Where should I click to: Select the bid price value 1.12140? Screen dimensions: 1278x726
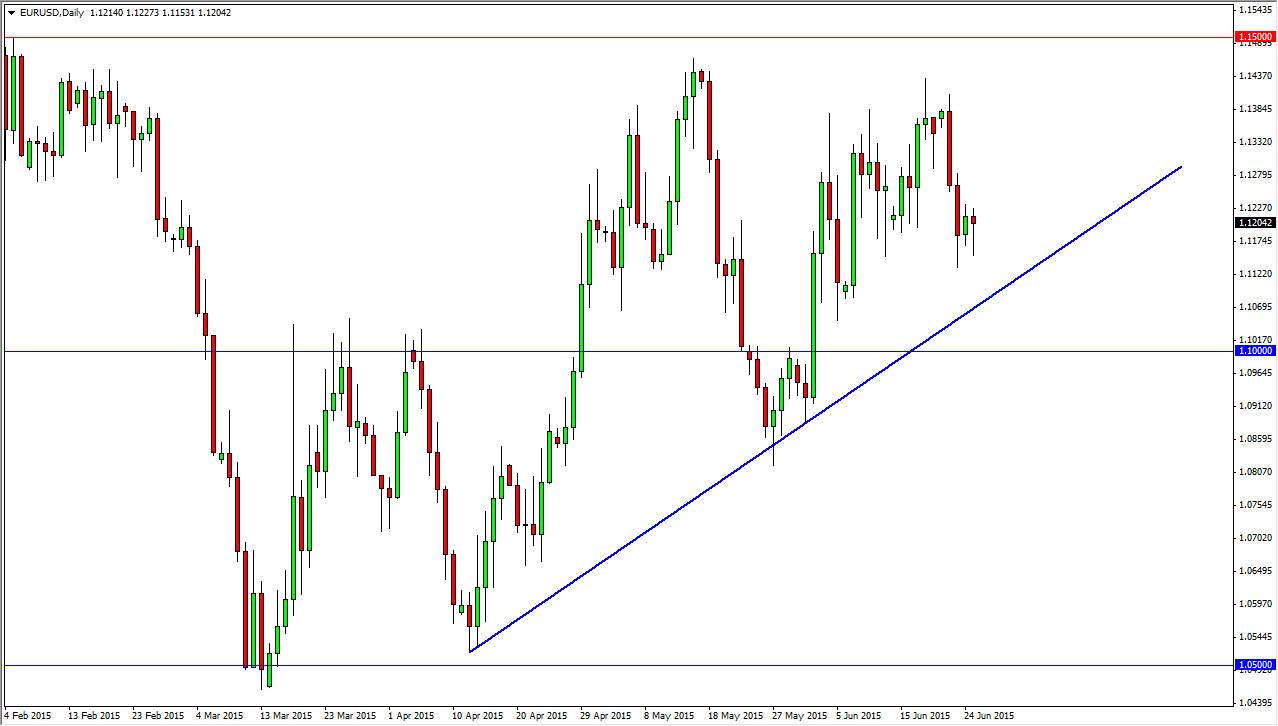[109, 13]
